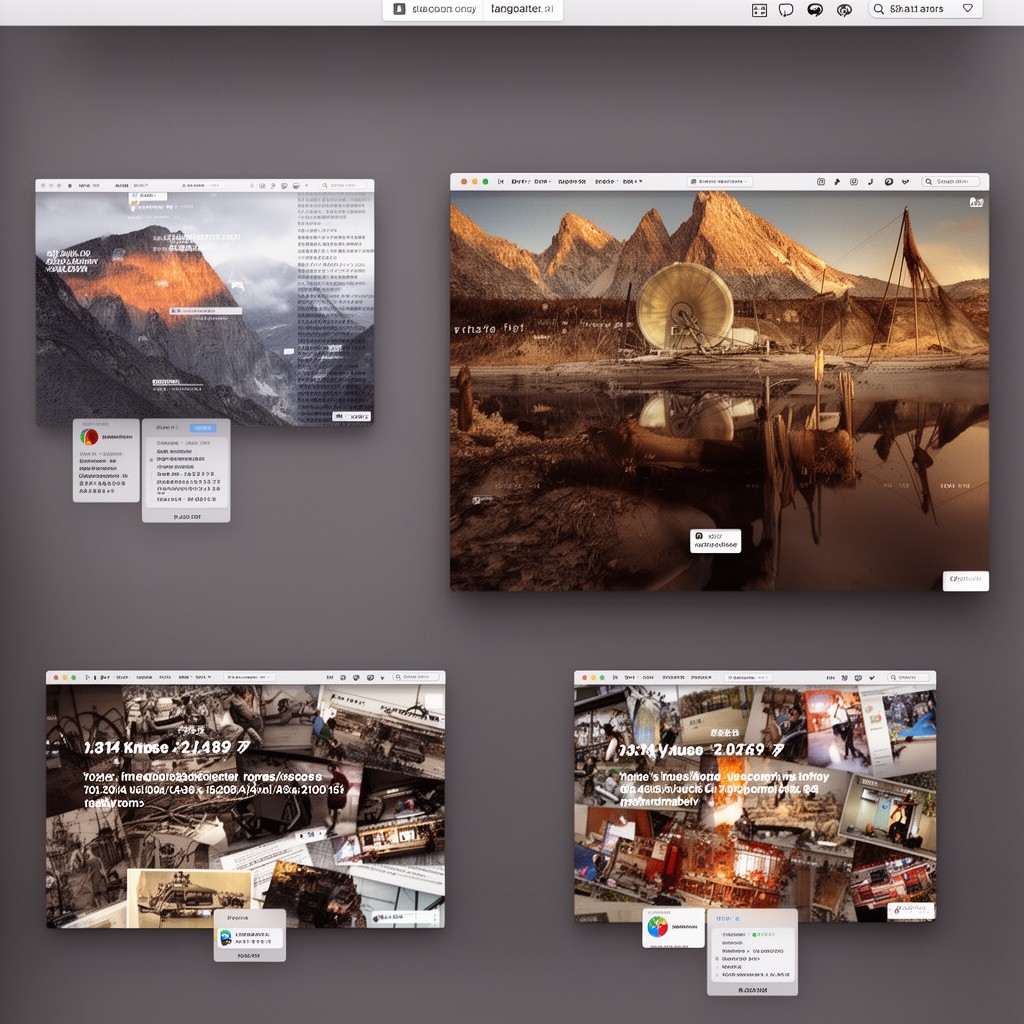Click the white button at landscape window's bottom-right corner
This screenshot has width=1024, height=1024.
pos(965,581)
